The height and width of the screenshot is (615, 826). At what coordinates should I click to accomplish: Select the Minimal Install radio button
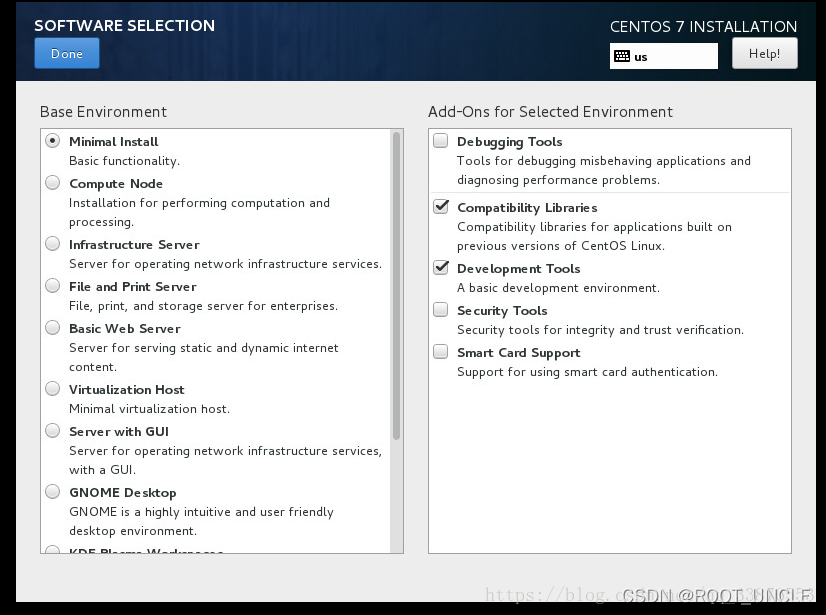coord(53,141)
